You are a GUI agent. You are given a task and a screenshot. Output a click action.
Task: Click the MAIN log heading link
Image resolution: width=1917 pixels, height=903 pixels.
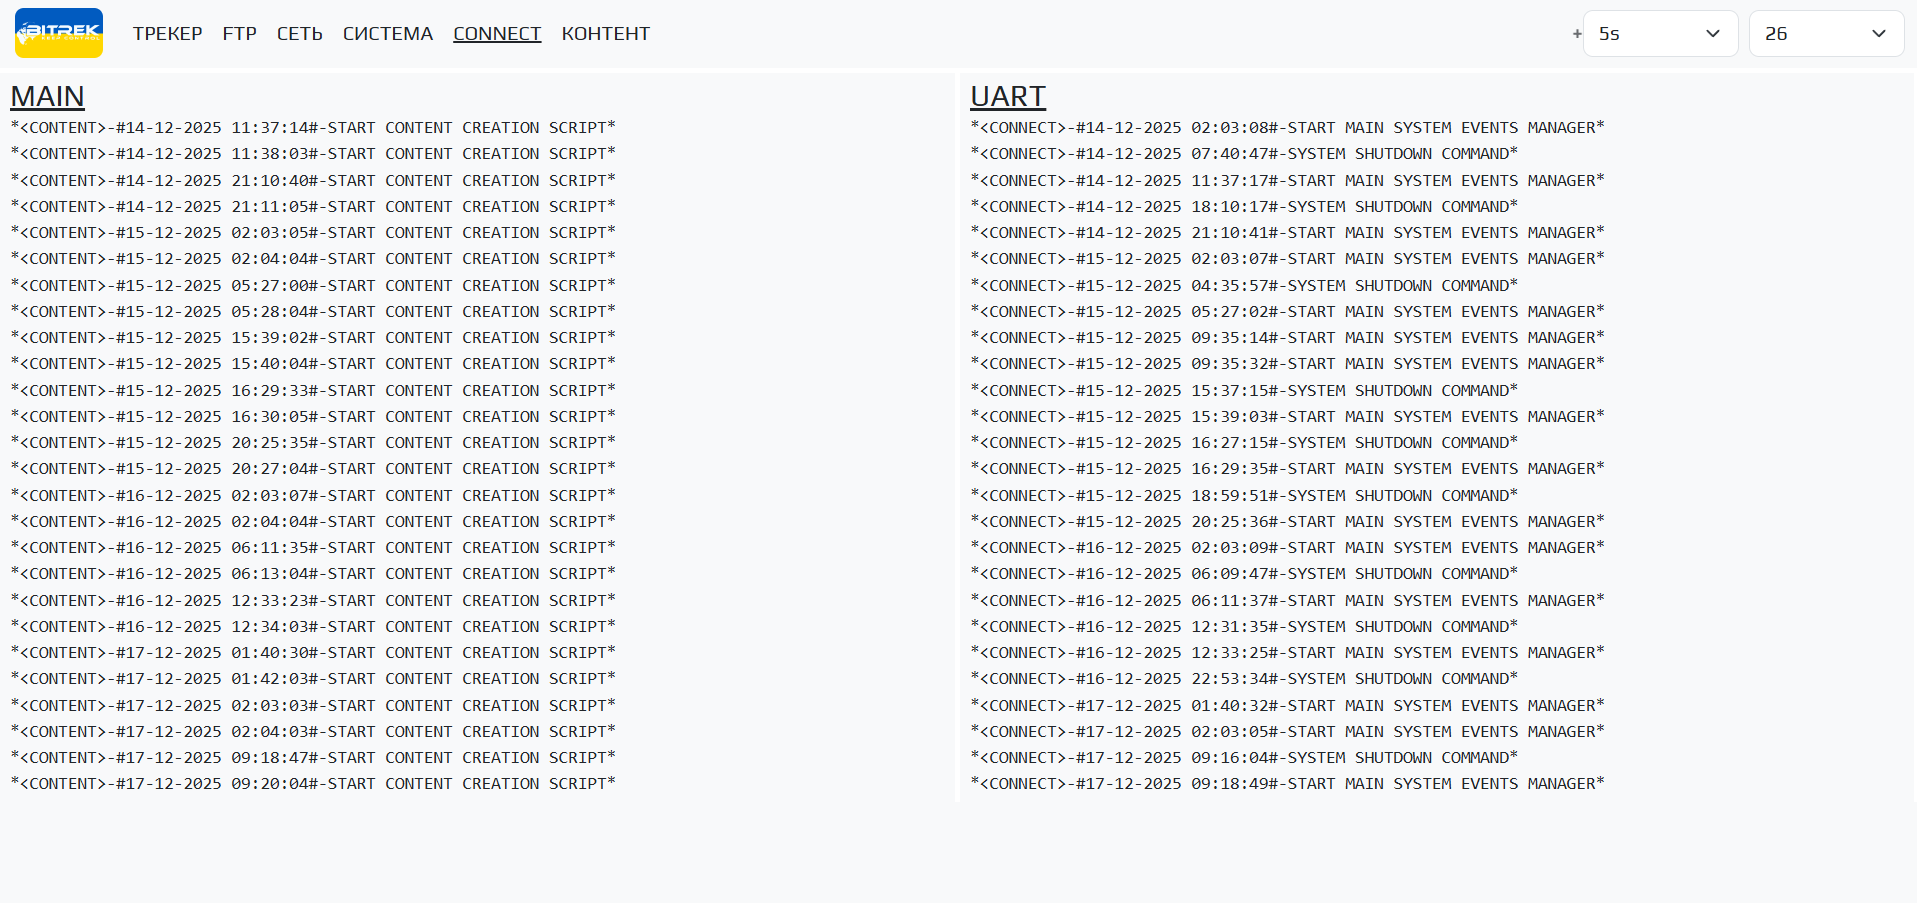tap(47, 96)
